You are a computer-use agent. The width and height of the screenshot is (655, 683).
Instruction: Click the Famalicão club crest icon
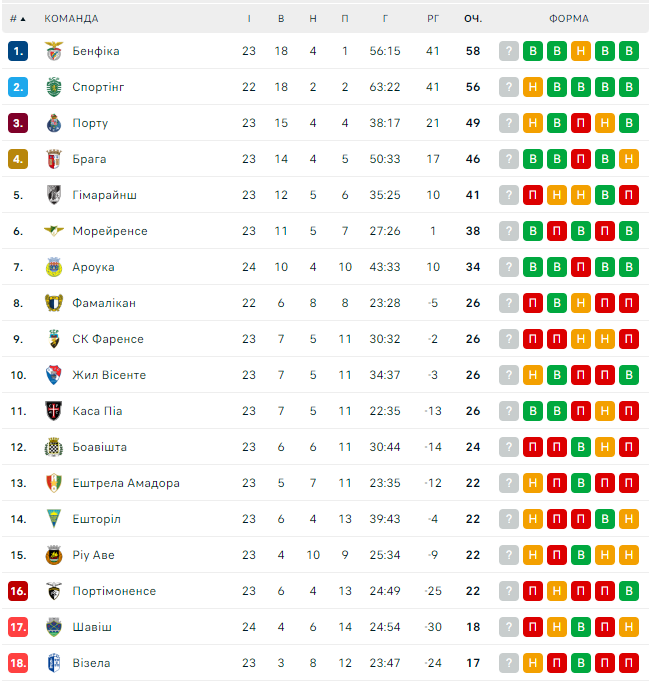pos(54,303)
